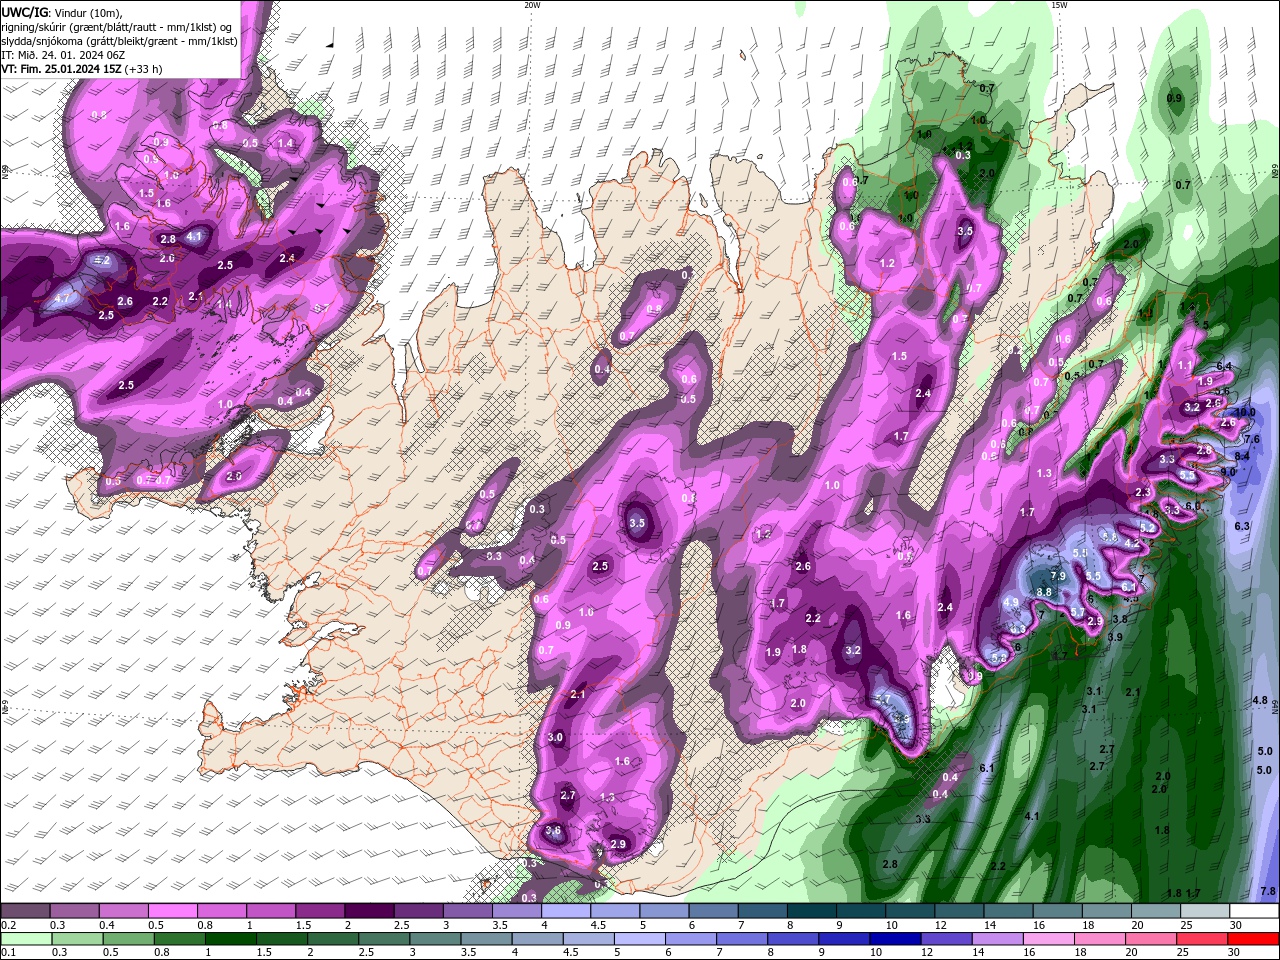
Task: Choose the 8 dark teal swatch, upper legend
Action: click(810, 911)
